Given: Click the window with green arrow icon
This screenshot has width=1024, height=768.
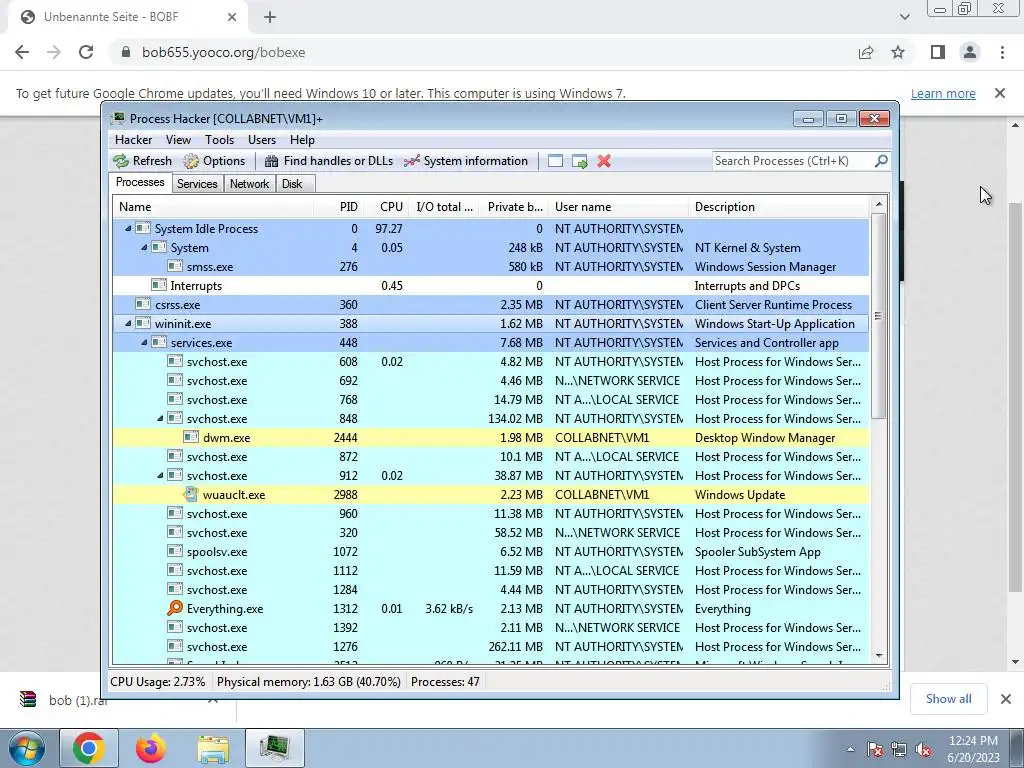Looking at the screenshot, I should 579,161.
